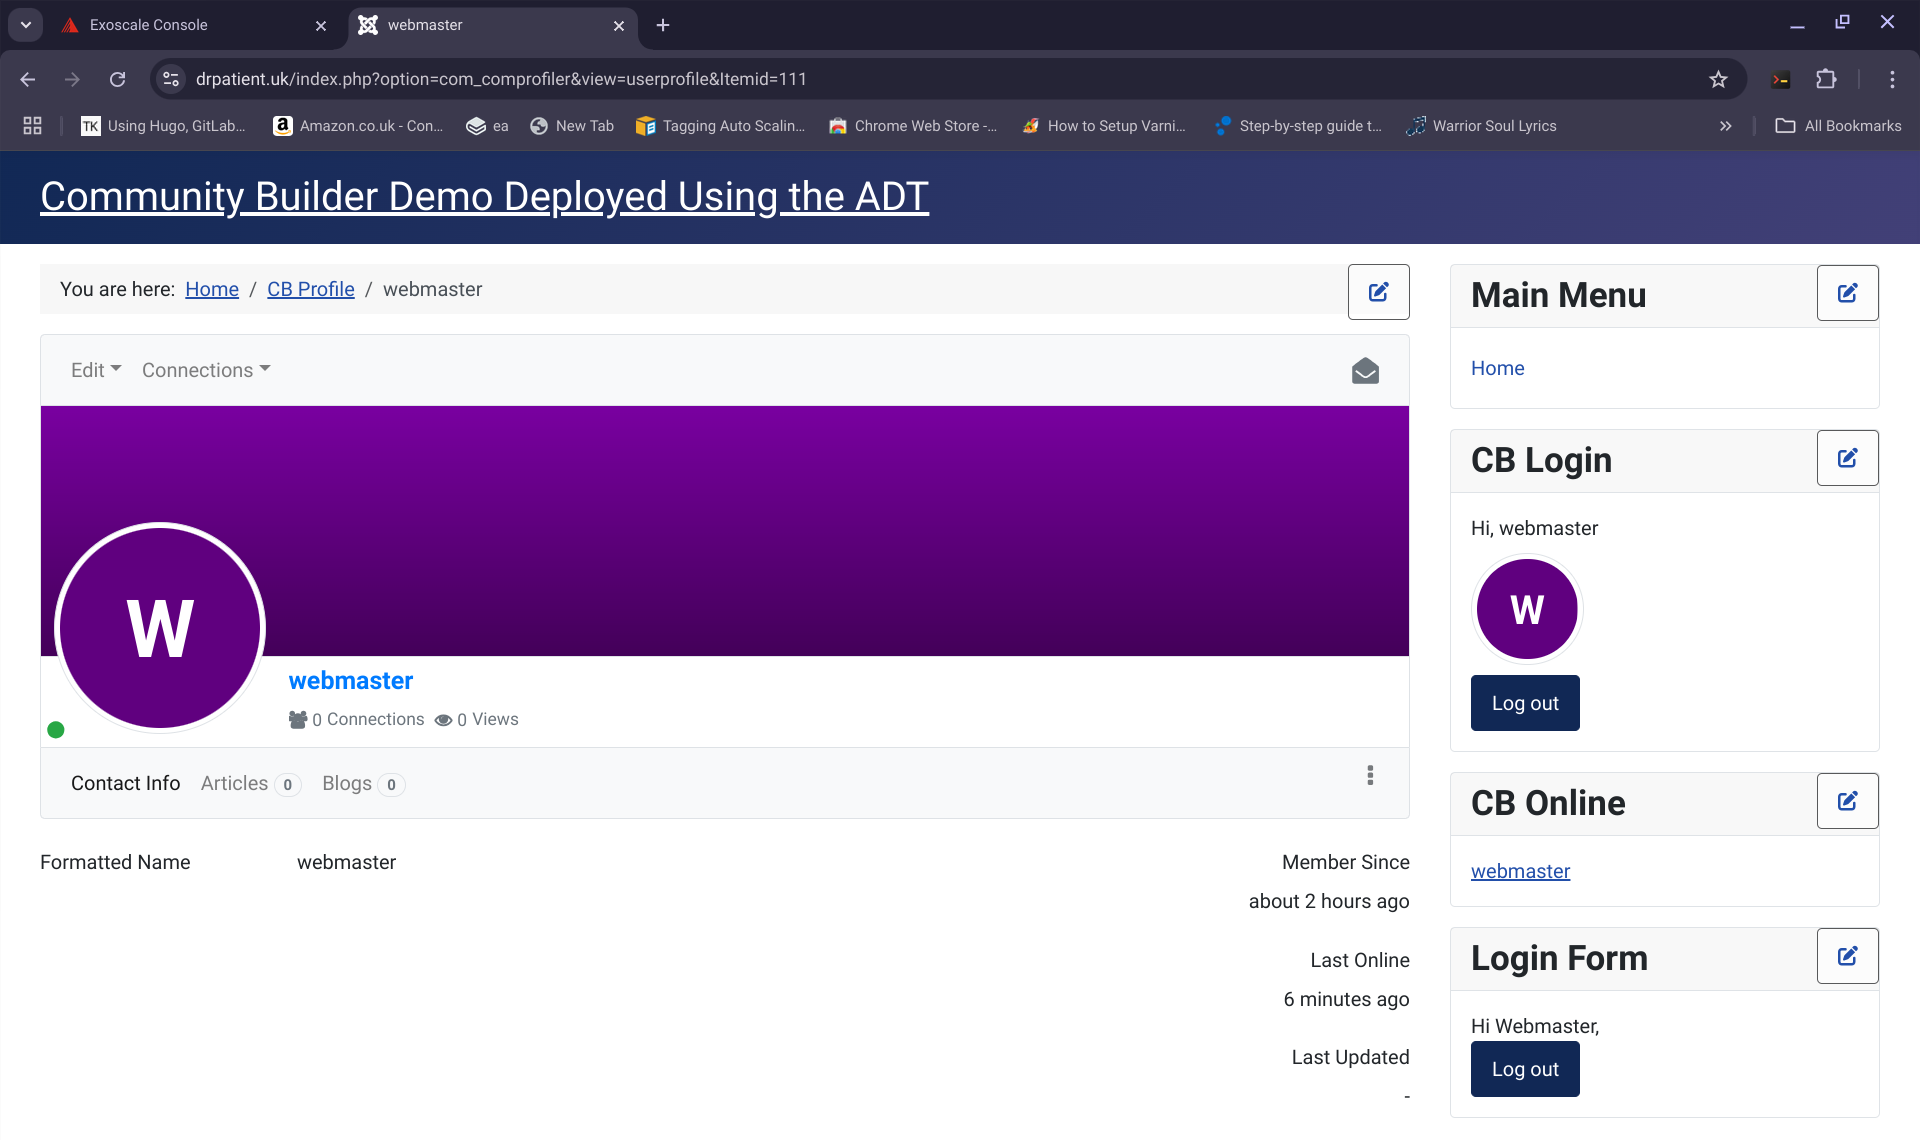Open the private messages envelope icon
This screenshot has width=1920, height=1140.
(1365, 371)
